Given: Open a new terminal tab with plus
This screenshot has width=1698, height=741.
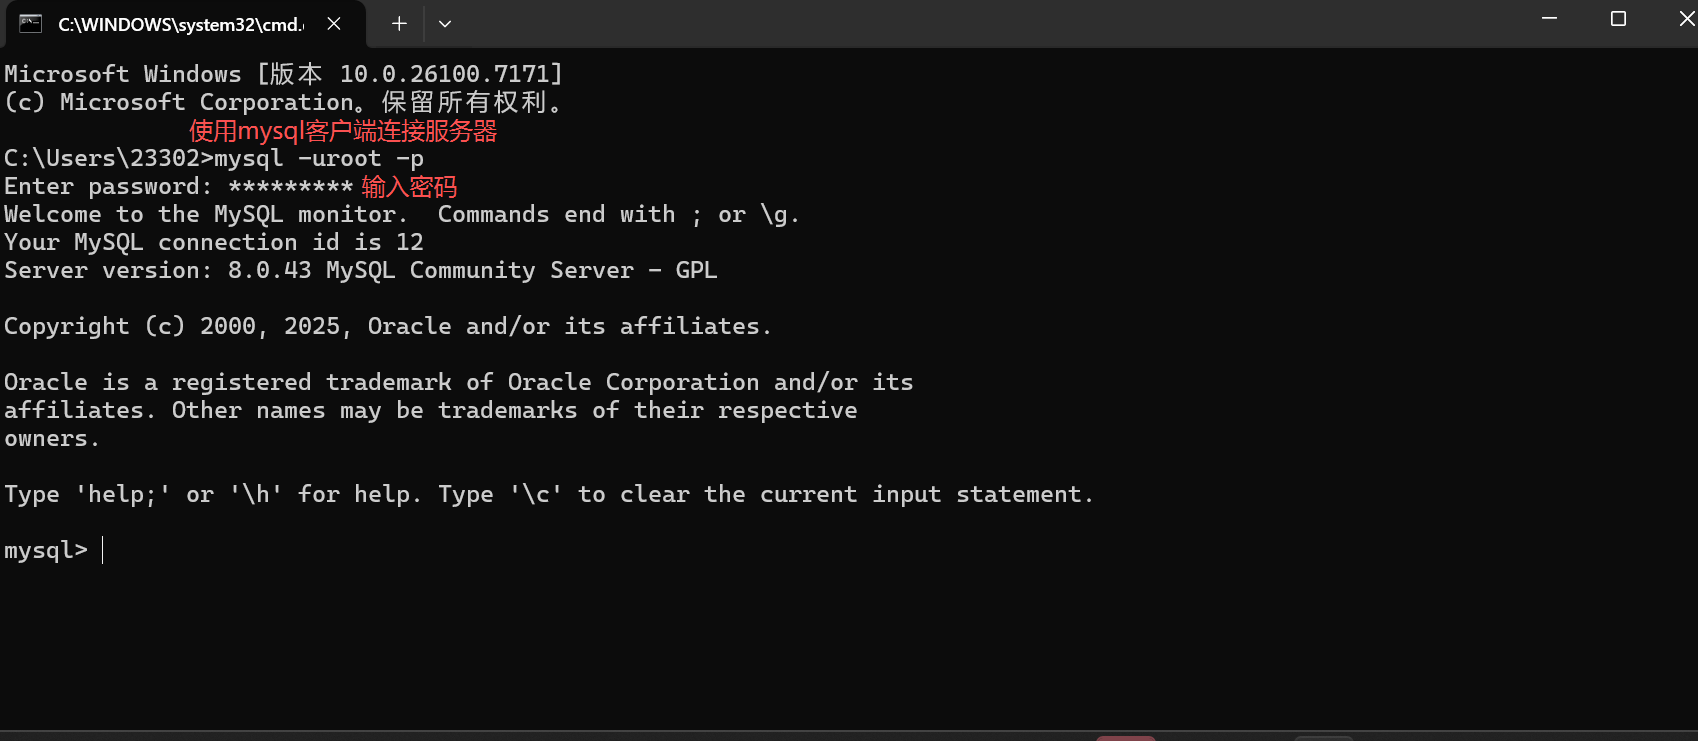Looking at the screenshot, I should (399, 24).
